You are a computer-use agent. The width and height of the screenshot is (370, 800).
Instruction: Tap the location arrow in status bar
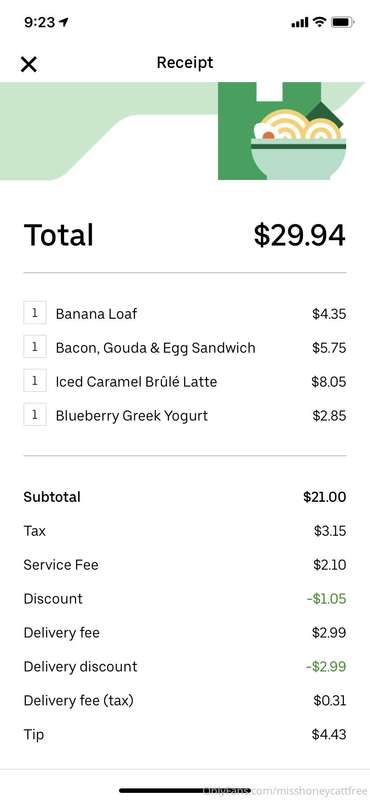point(64,22)
